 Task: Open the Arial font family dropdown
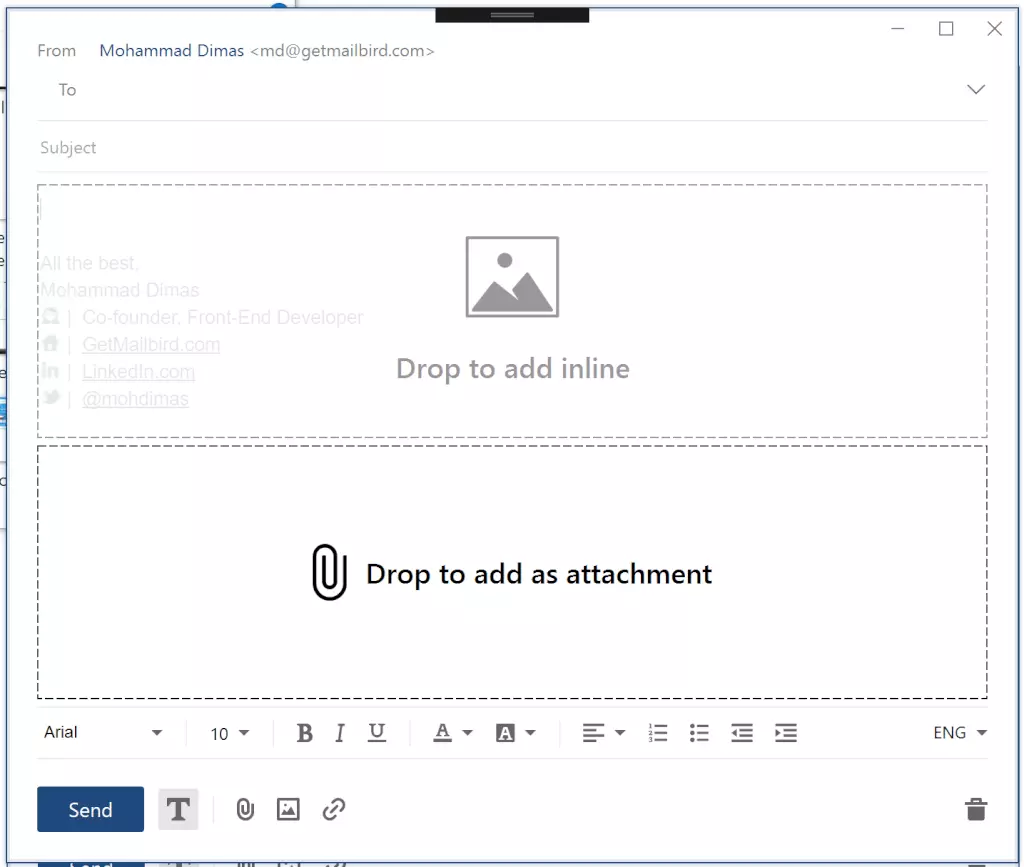[103, 733]
